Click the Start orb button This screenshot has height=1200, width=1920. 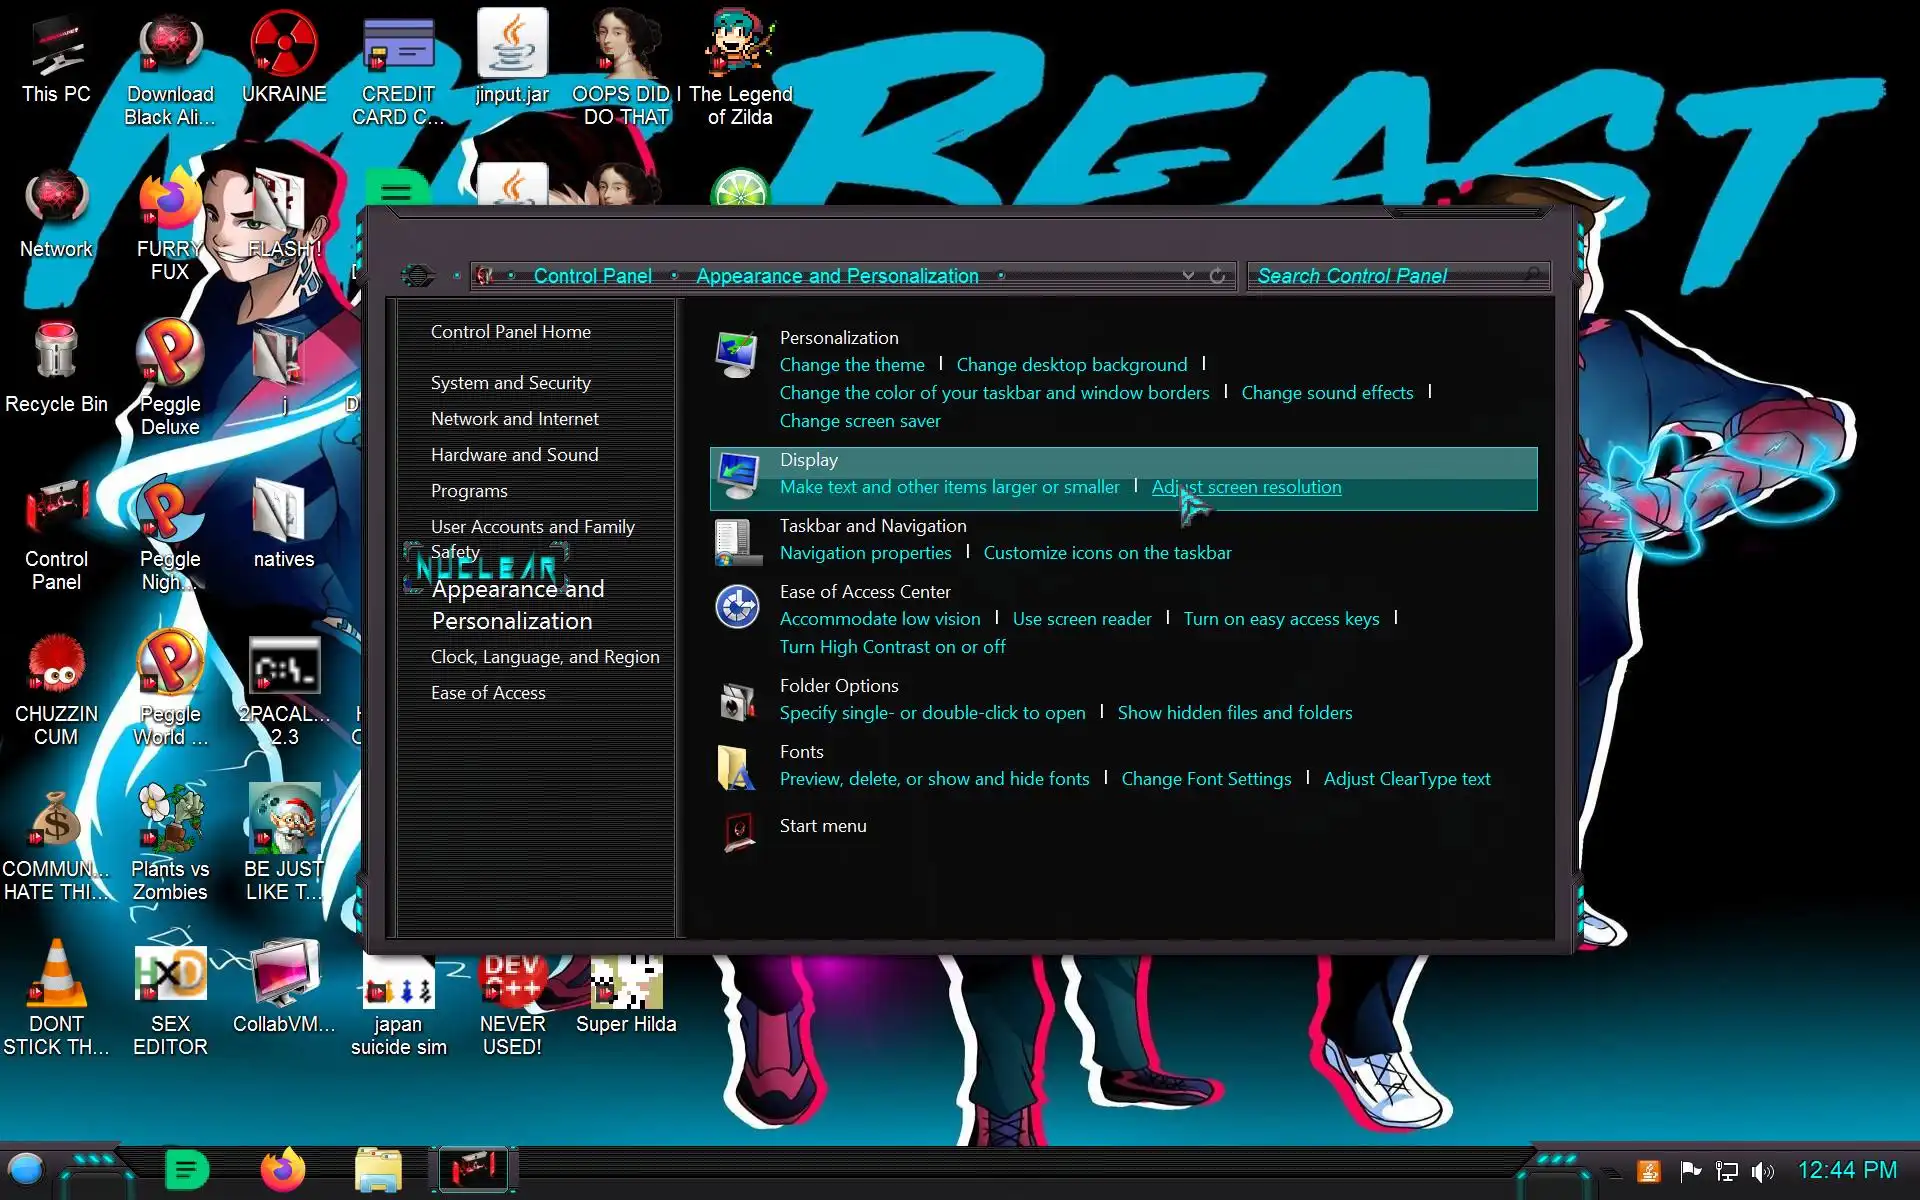26,1169
